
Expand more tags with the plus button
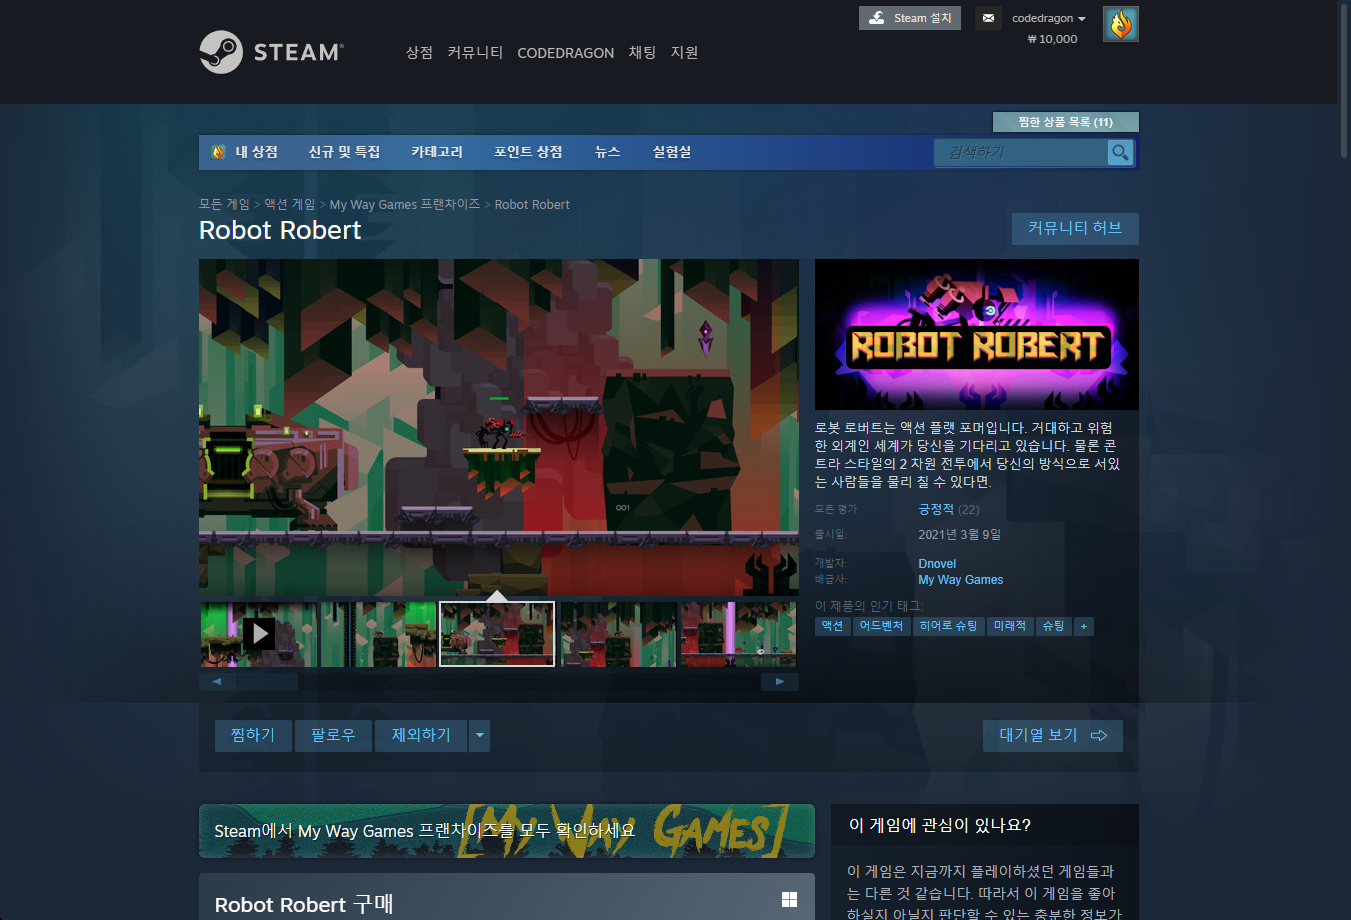click(1084, 626)
